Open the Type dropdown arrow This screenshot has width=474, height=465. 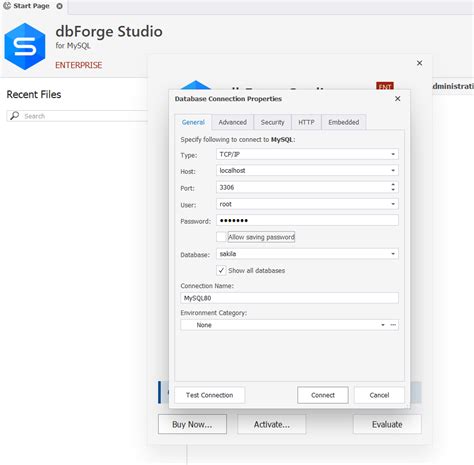393,154
